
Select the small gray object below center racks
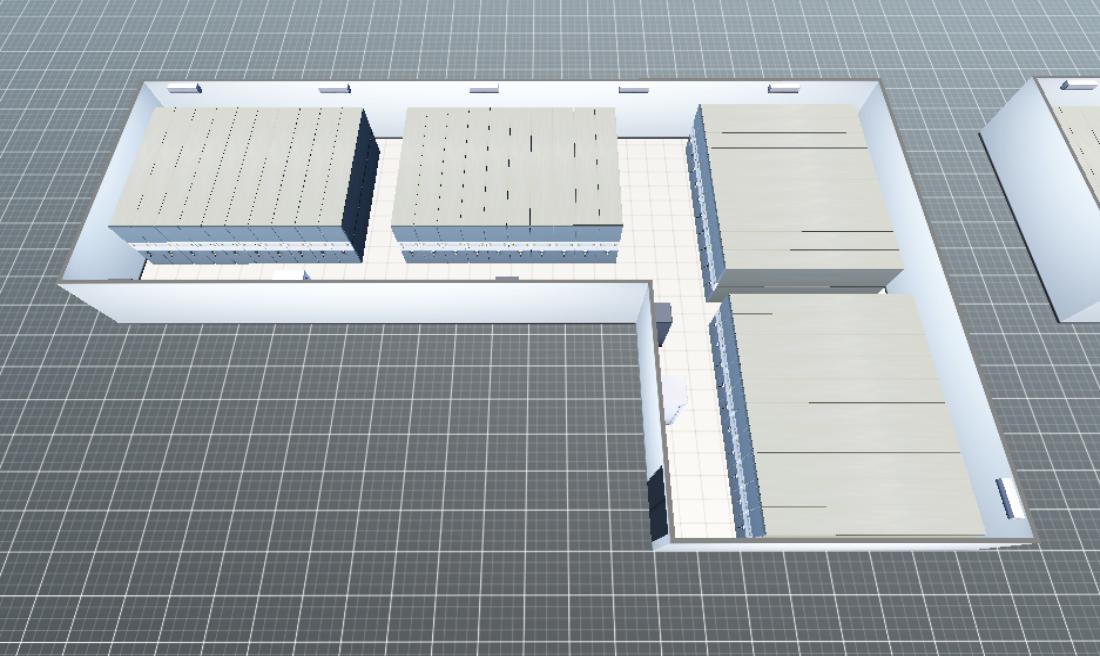tap(507, 277)
